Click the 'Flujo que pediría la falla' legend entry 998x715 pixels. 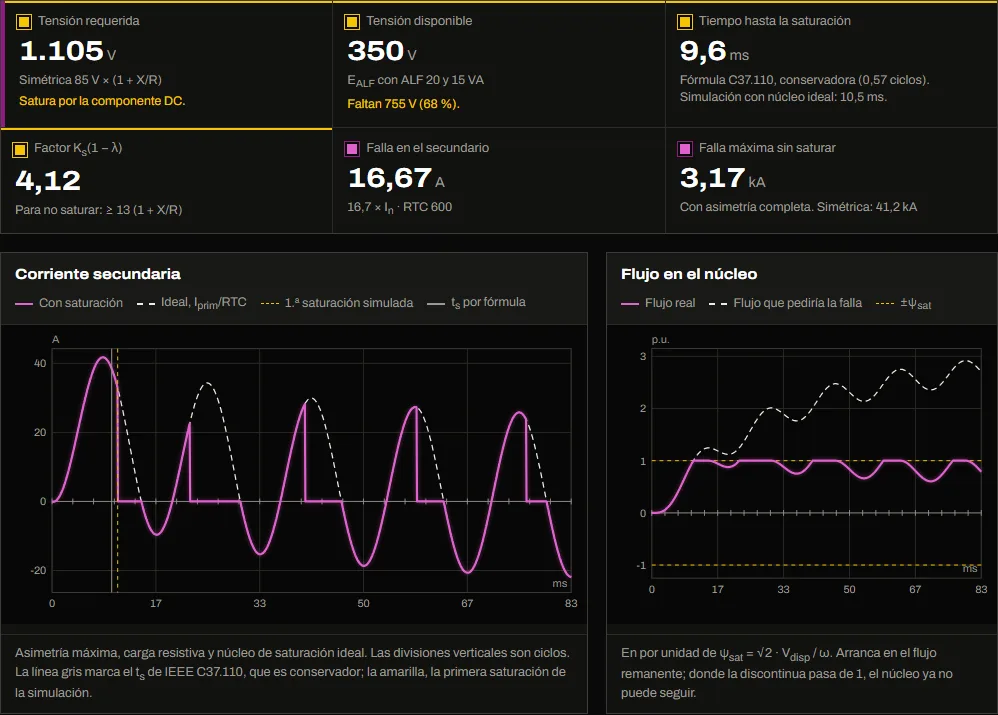tap(785, 303)
